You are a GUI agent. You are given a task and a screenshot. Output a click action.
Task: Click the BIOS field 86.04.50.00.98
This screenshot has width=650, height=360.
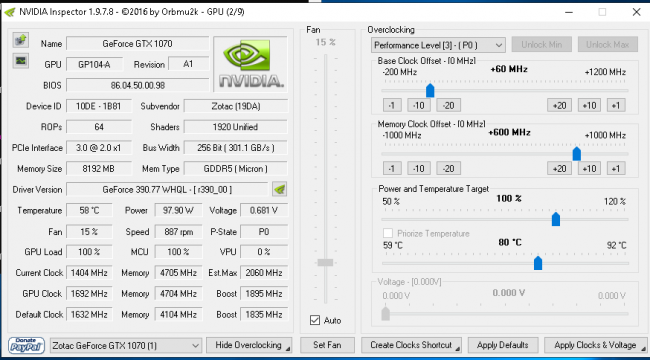coord(138,85)
